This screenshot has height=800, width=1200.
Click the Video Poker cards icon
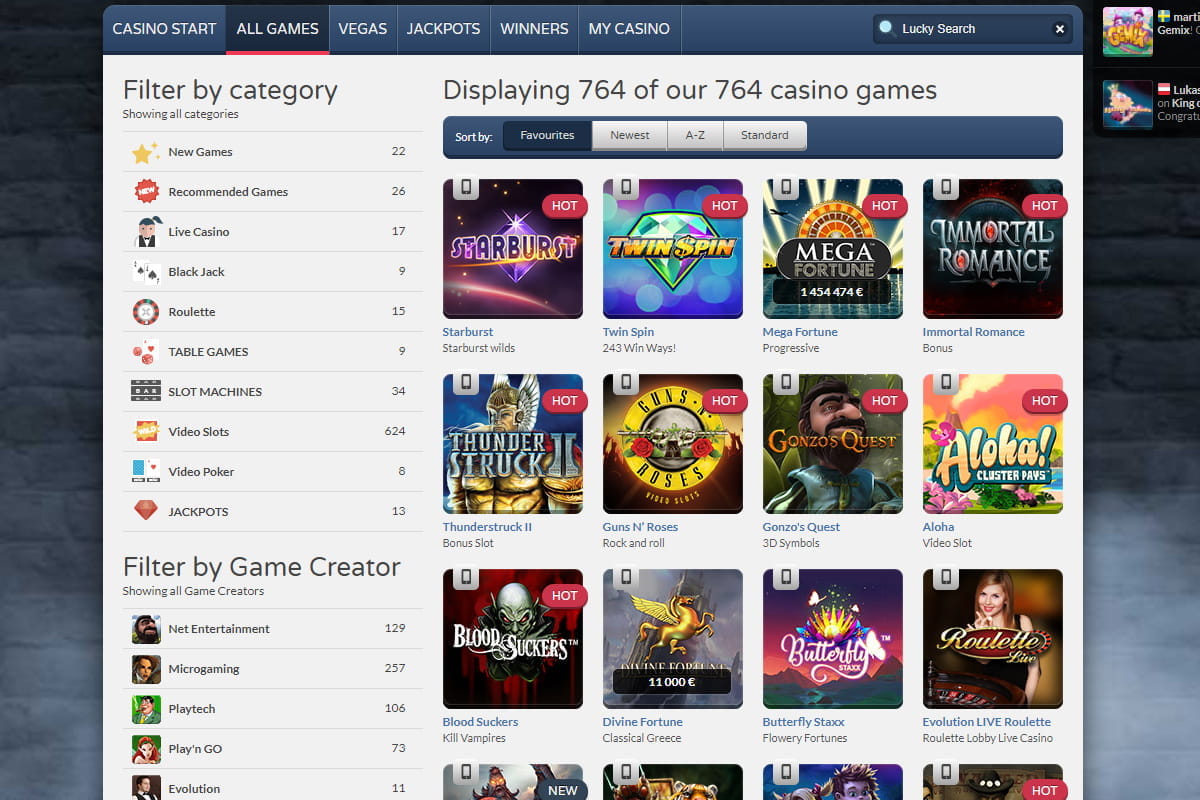[x=146, y=471]
